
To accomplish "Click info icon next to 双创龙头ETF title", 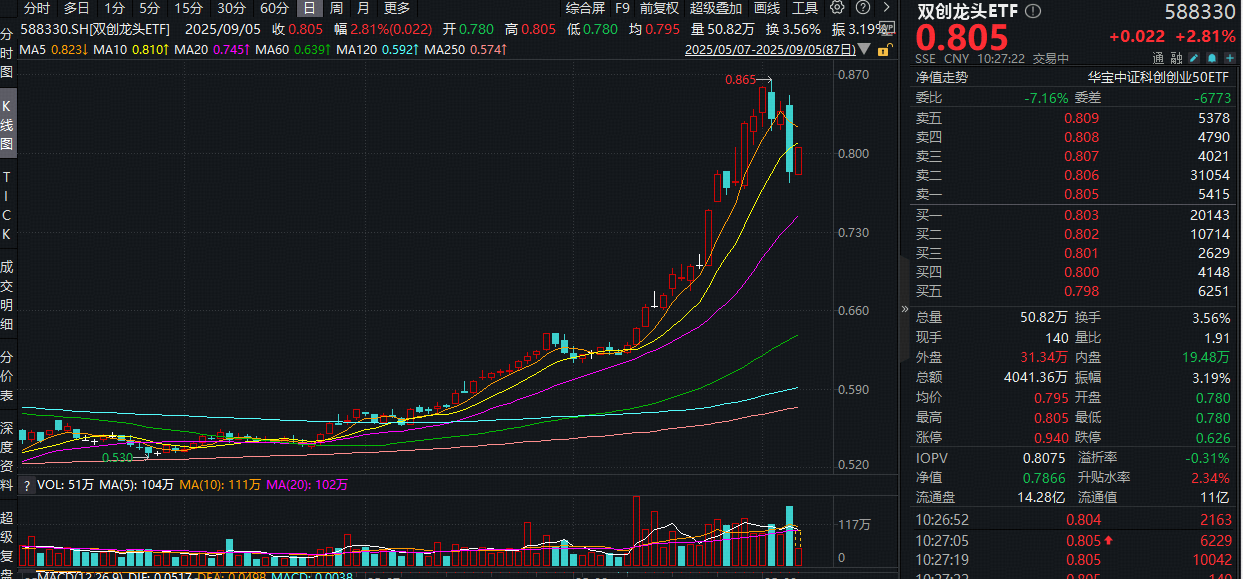I will click(x=1033, y=11).
